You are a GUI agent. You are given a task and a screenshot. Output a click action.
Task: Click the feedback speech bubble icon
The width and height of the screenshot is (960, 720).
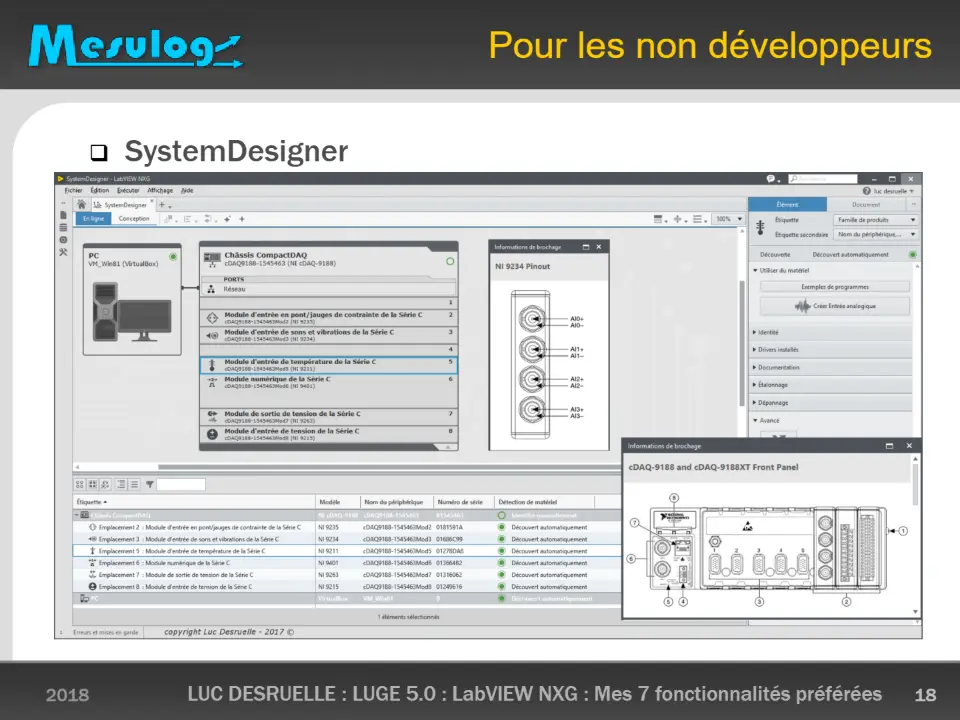tap(770, 179)
